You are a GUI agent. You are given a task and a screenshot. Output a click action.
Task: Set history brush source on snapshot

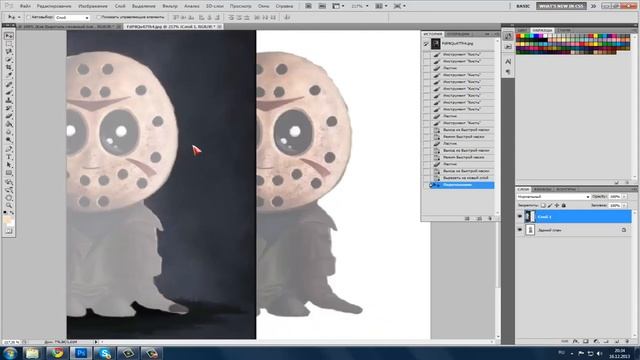[427, 43]
